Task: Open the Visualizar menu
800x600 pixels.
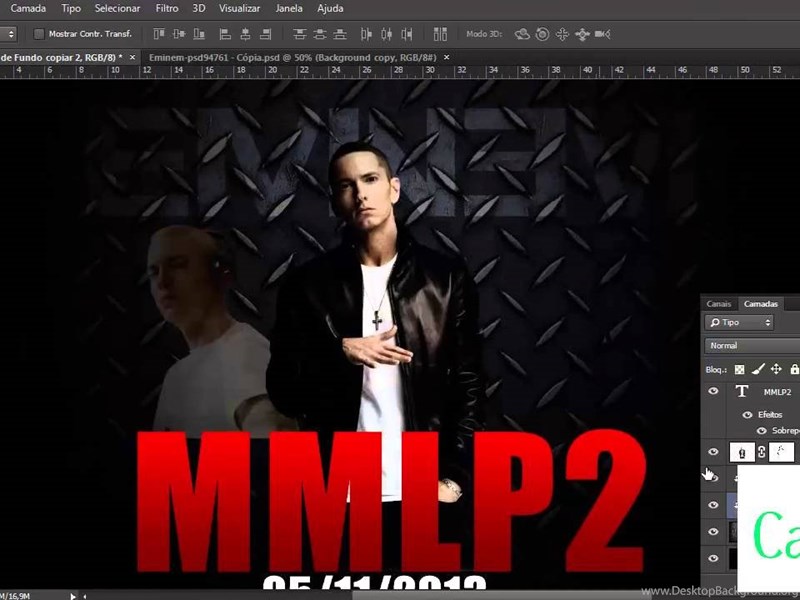Action: click(x=239, y=9)
